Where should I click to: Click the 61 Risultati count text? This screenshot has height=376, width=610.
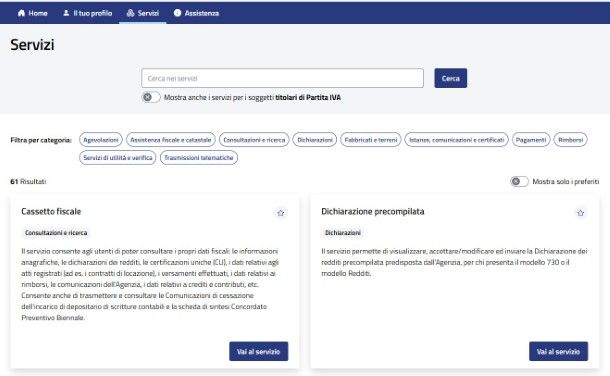[x=28, y=182]
